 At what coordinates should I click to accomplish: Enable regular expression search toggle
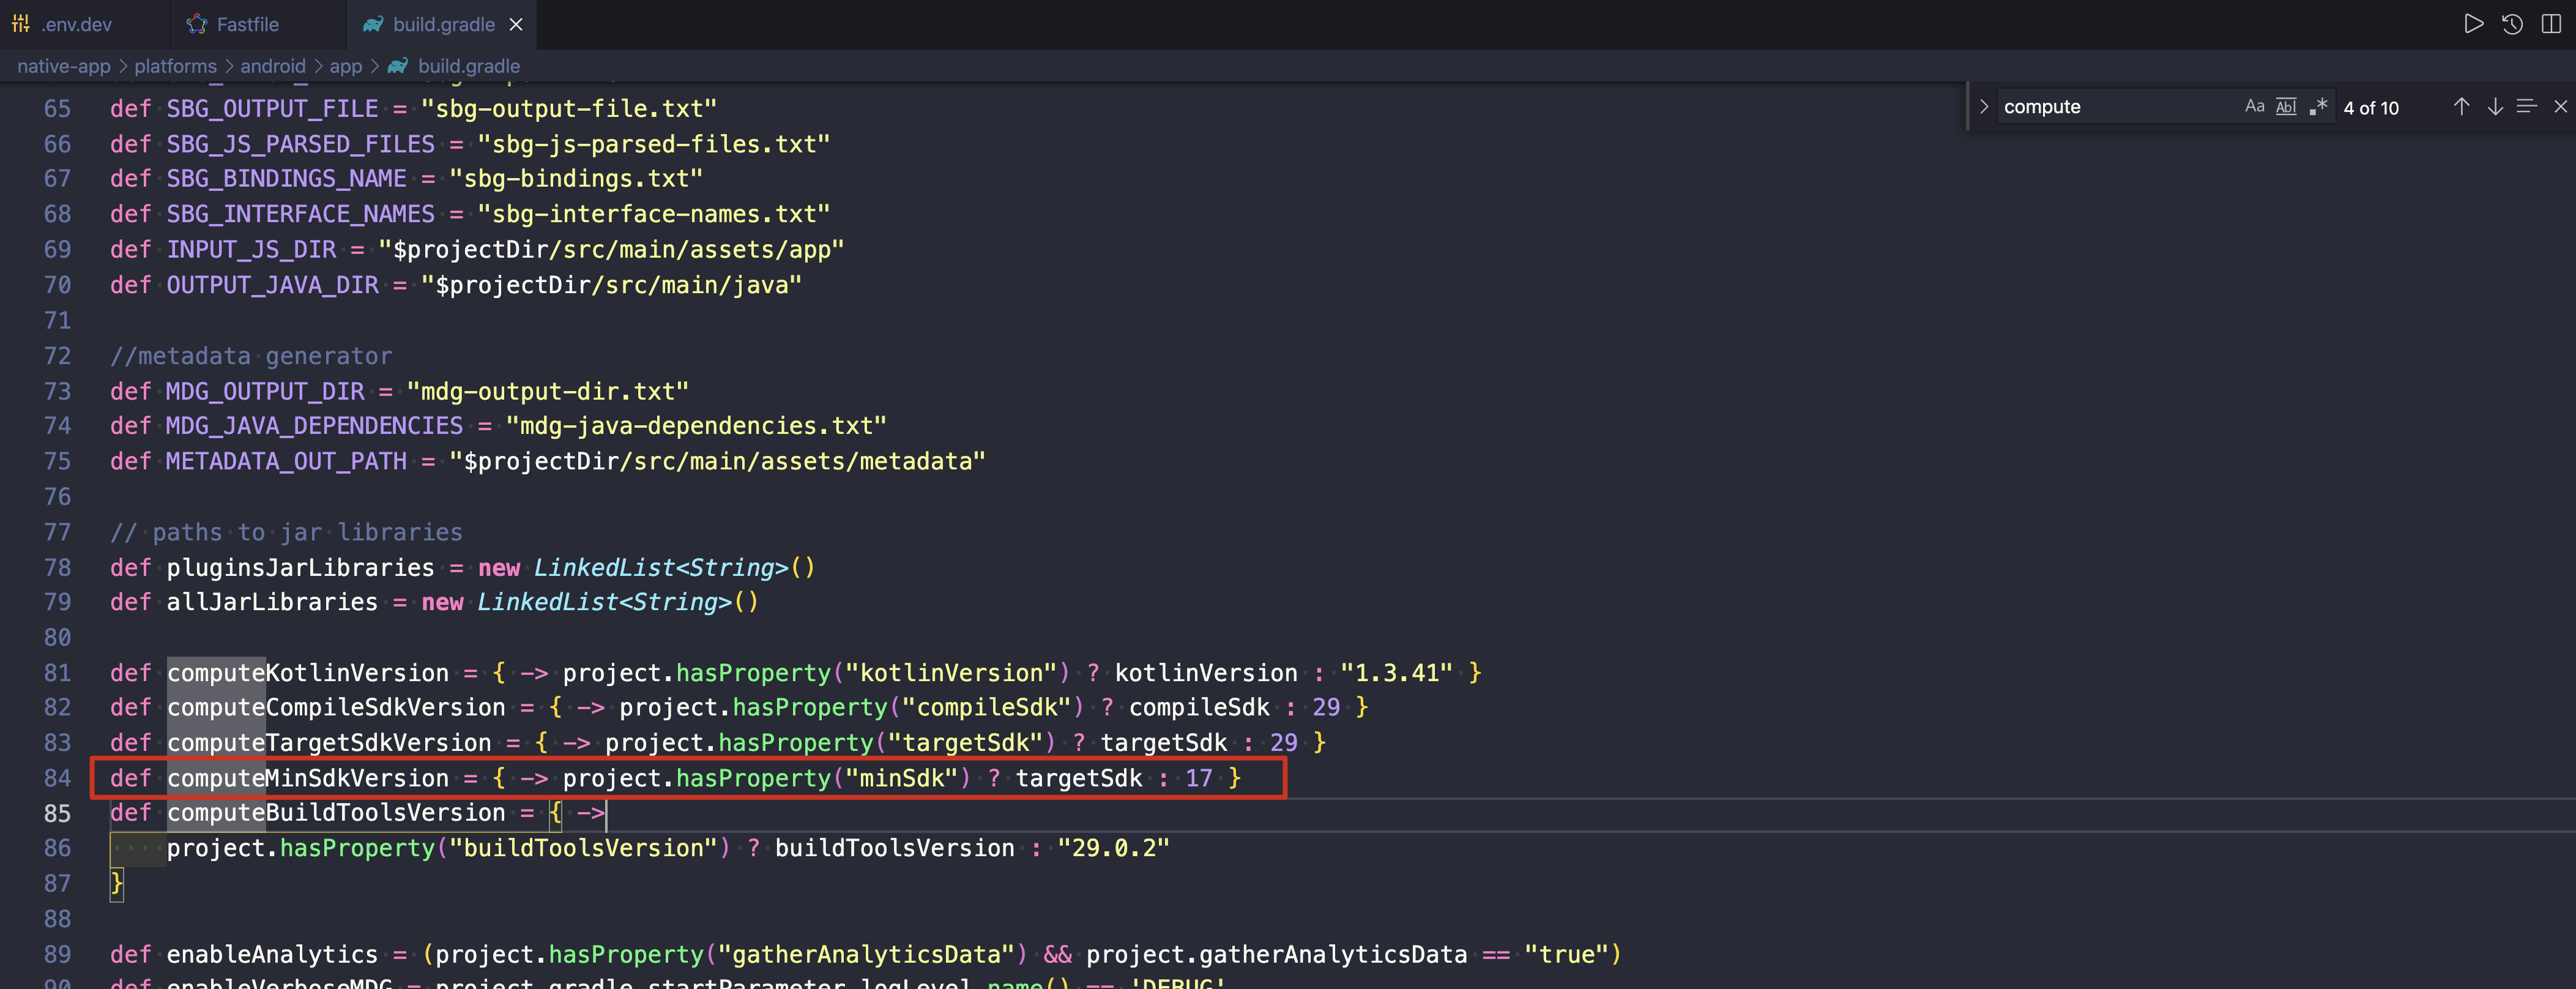click(2318, 107)
